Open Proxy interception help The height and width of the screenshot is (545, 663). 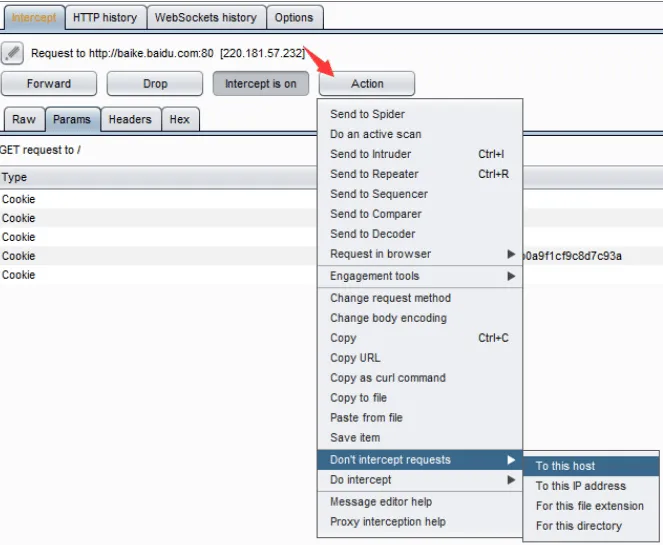(x=420, y=522)
